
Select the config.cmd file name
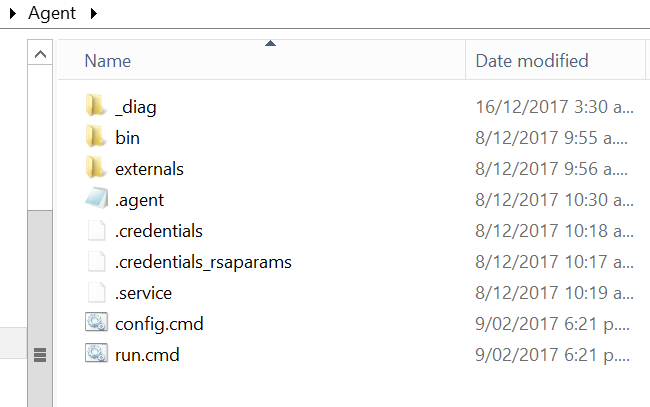(x=159, y=324)
